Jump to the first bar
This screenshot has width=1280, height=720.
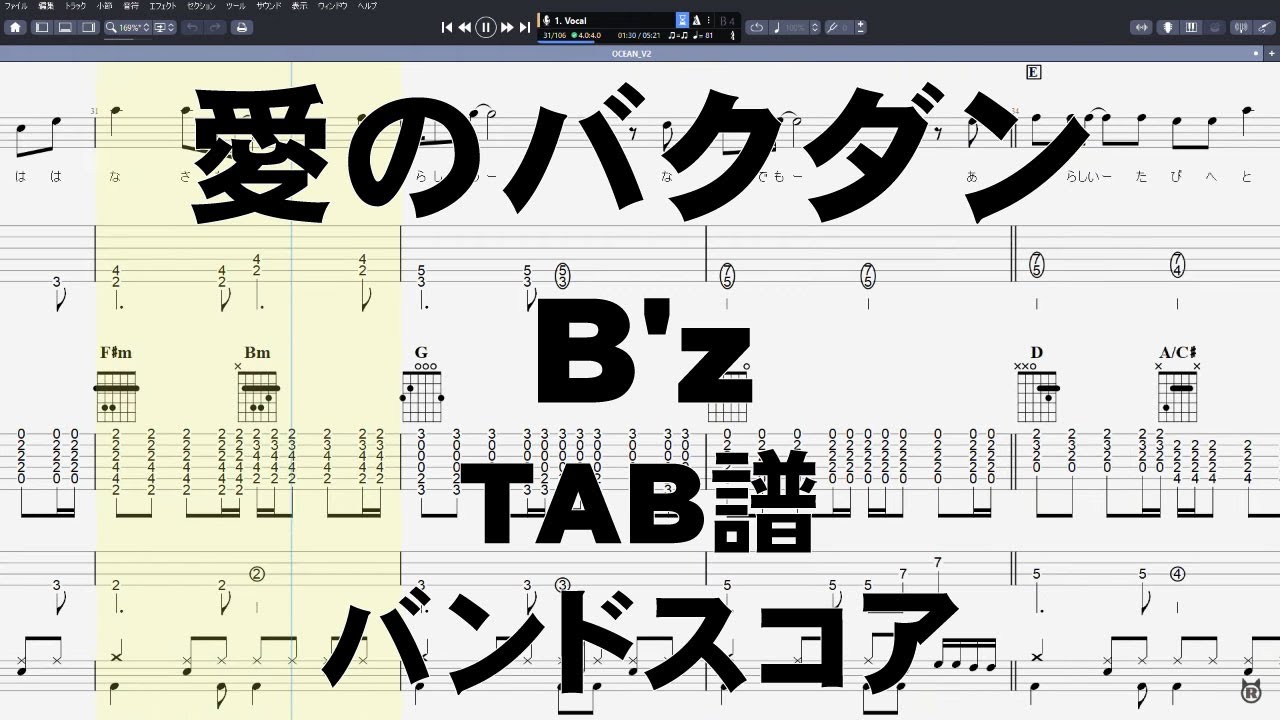tap(447, 28)
